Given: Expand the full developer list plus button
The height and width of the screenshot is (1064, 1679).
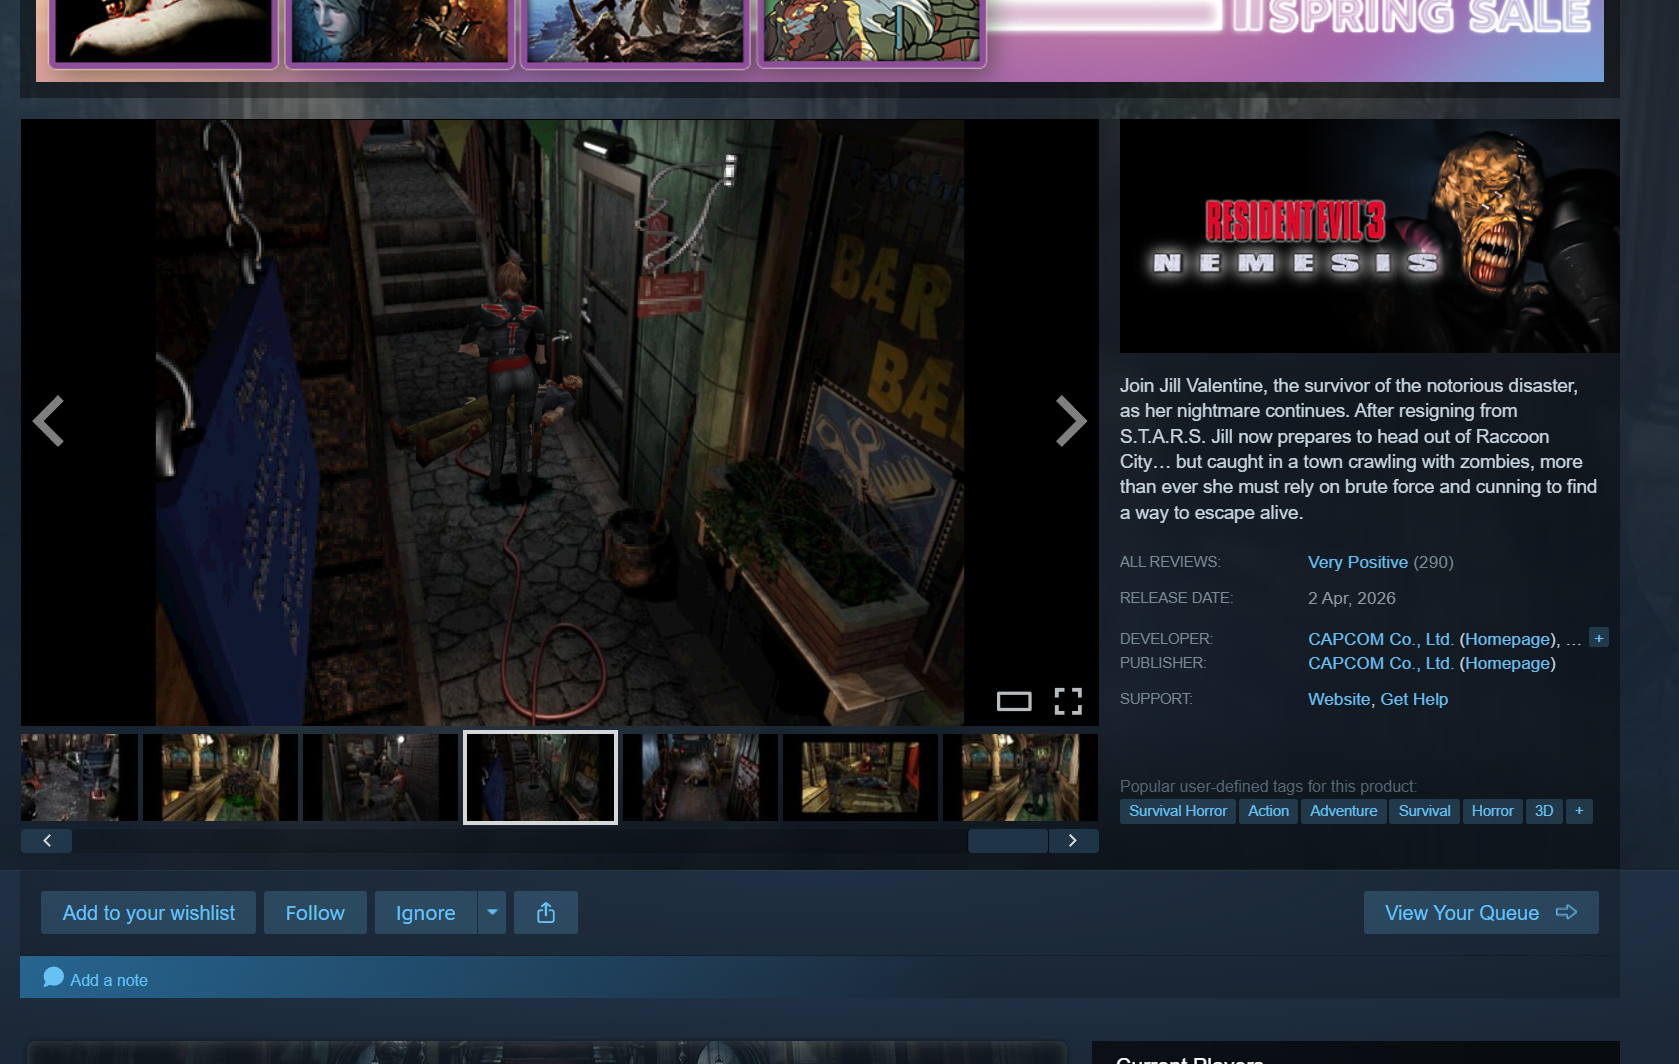Looking at the screenshot, I should [x=1599, y=638].
